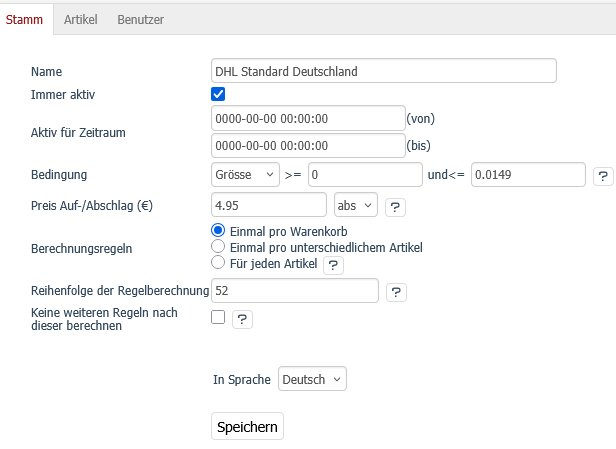The height and width of the screenshot is (449, 616).
Task: Expand the 'abs' price type dropdown
Action: tap(356, 205)
